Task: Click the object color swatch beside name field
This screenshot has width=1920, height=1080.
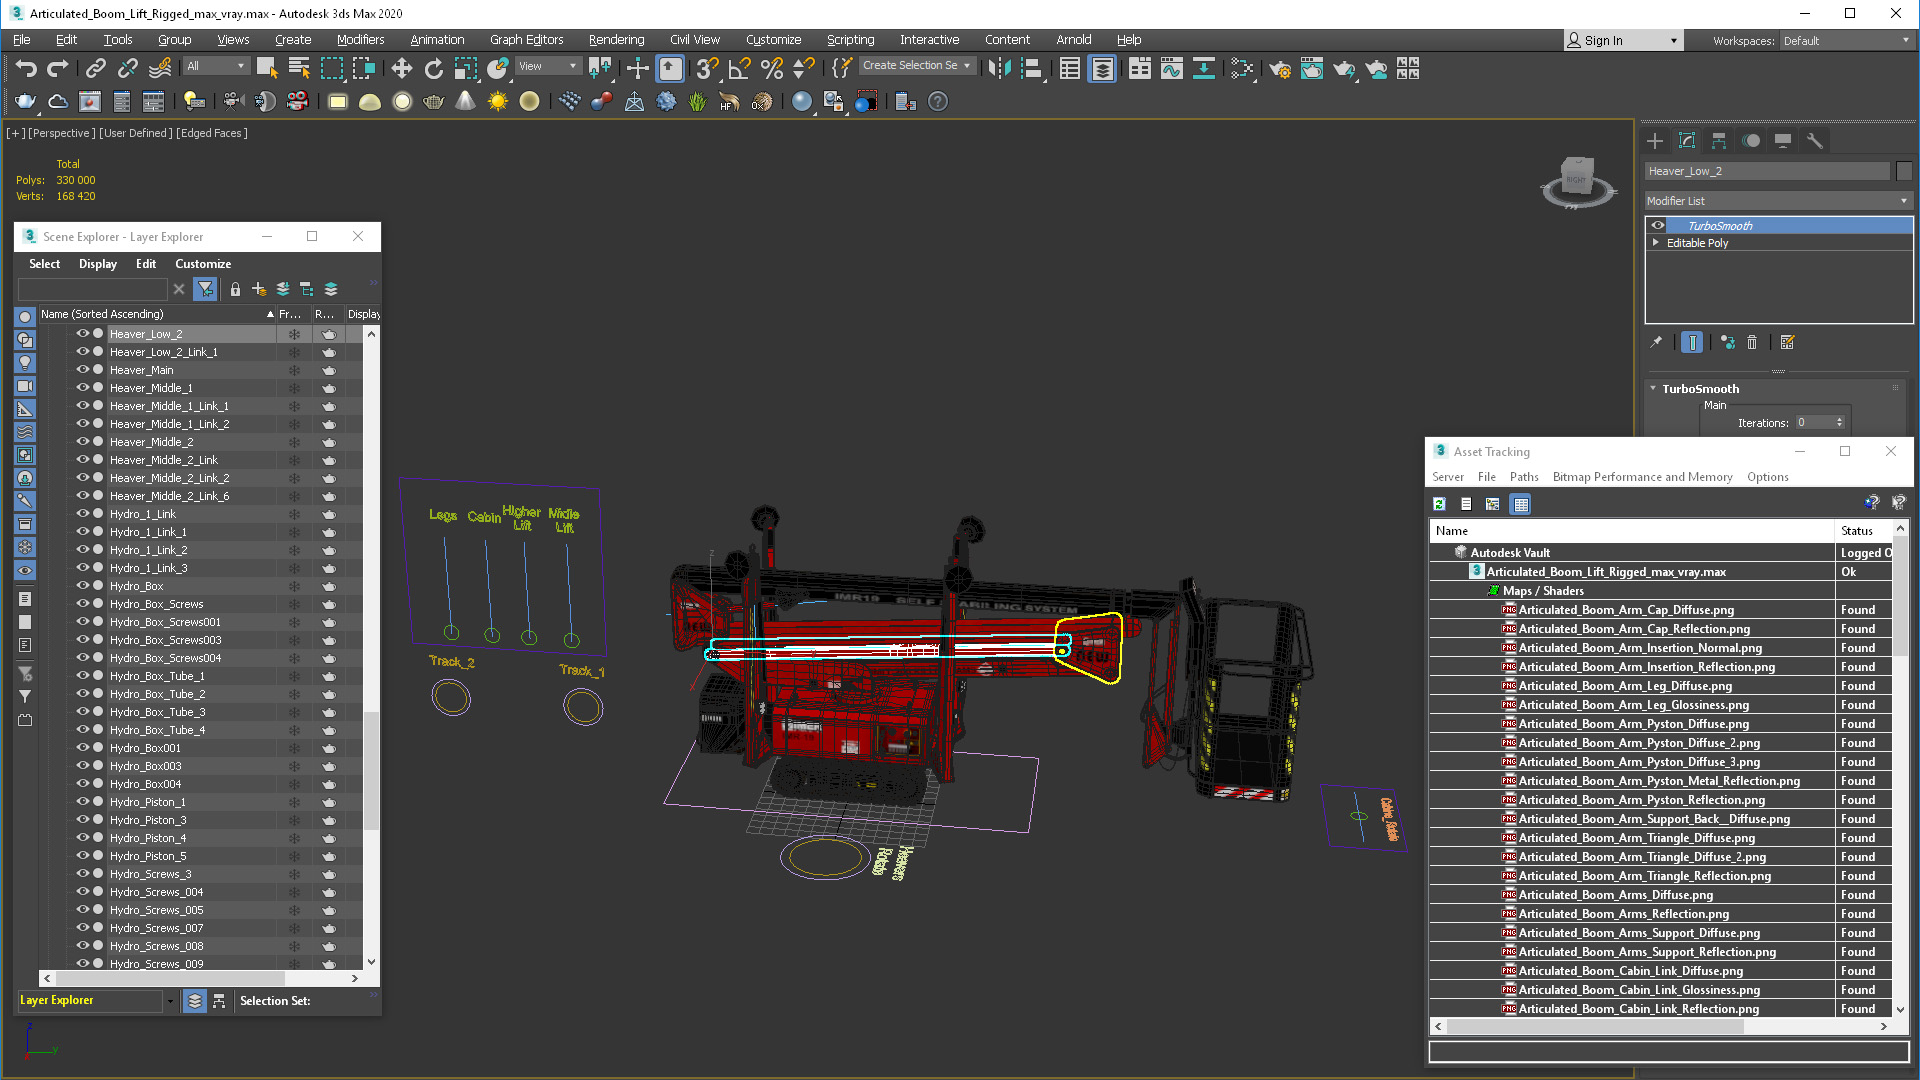Action: [1903, 171]
